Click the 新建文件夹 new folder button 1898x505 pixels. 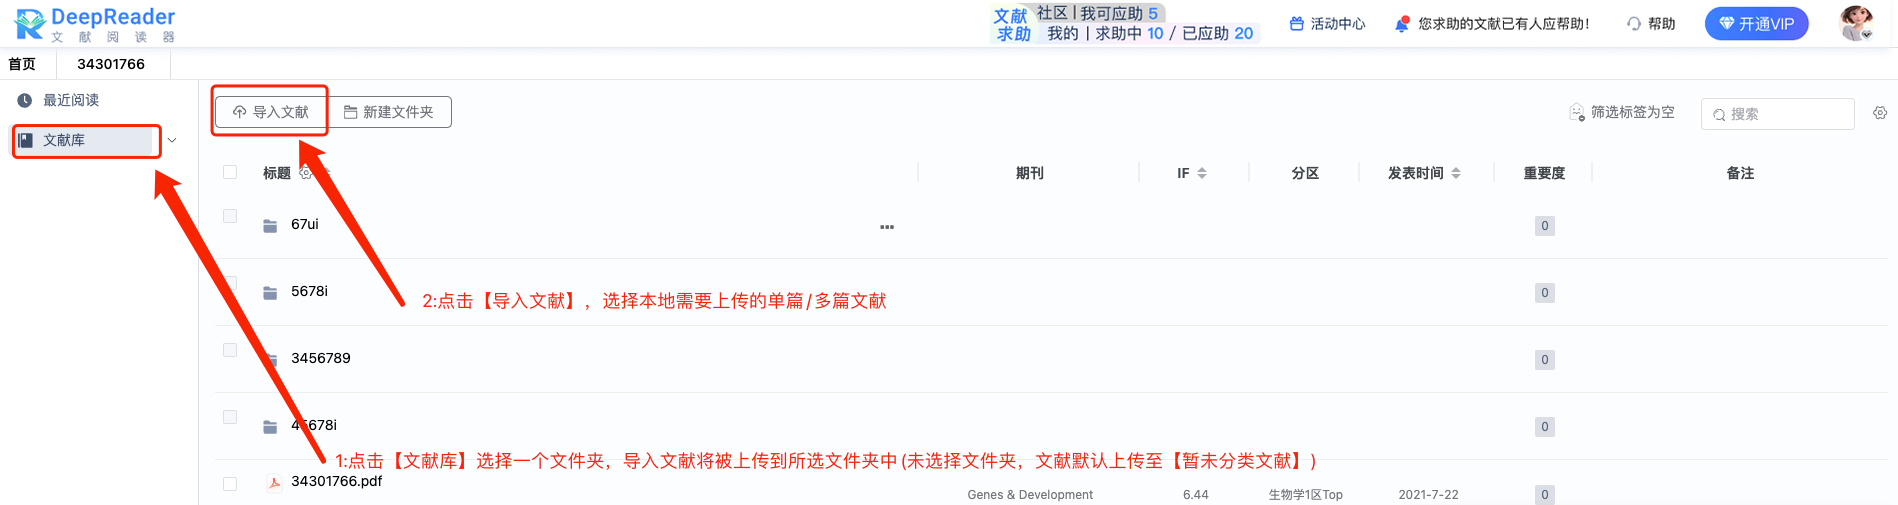390,112
